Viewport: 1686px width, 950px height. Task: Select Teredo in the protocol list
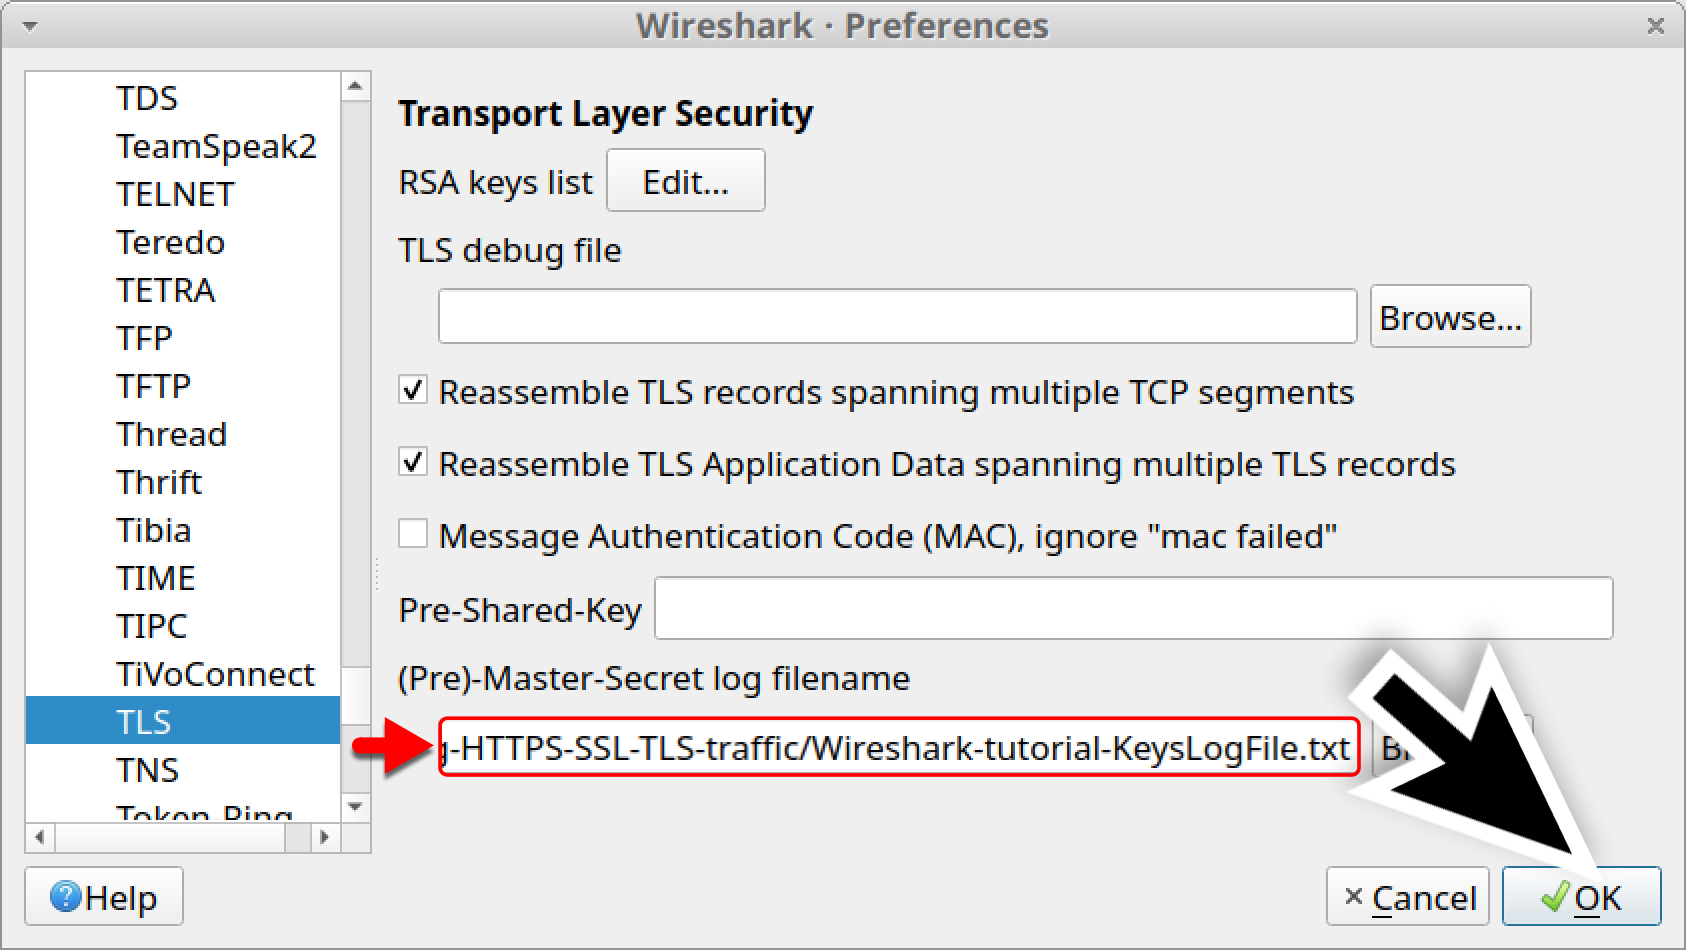170,242
